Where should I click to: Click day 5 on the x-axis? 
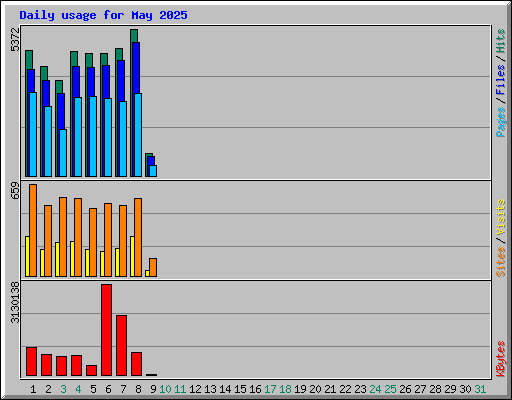(93, 389)
